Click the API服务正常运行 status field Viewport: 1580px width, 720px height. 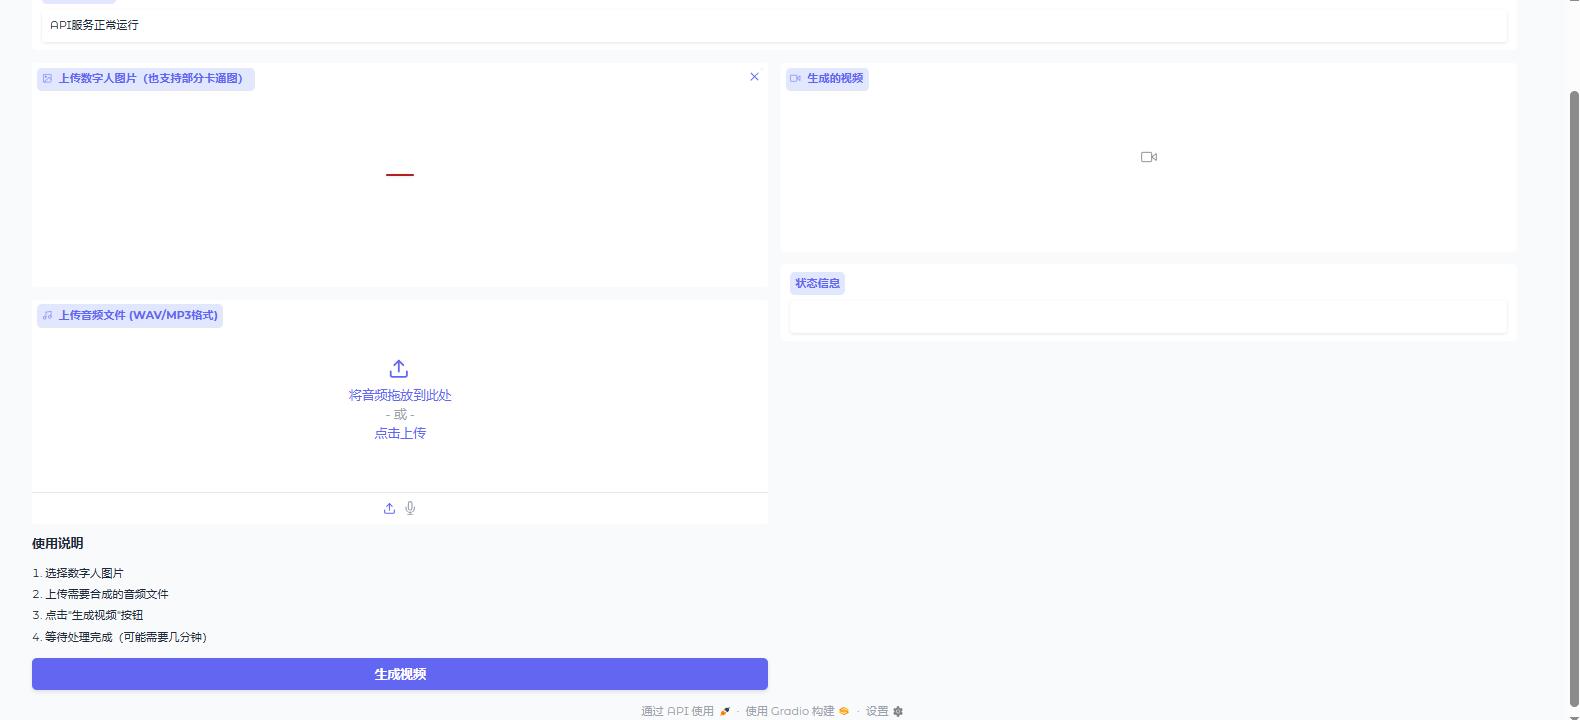[774, 25]
